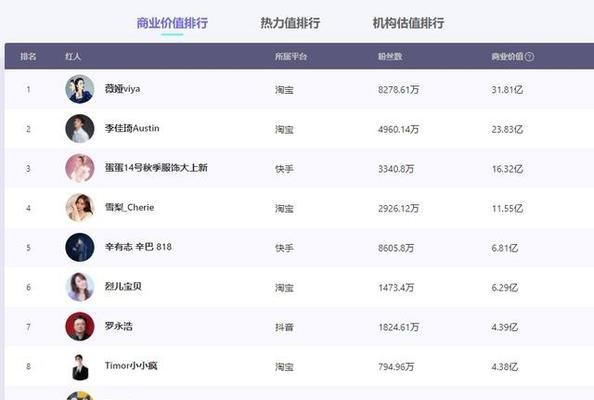Image resolution: width=594 pixels, height=400 pixels.
Task: Click commercial value 31.81亿
Action: click(507, 90)
